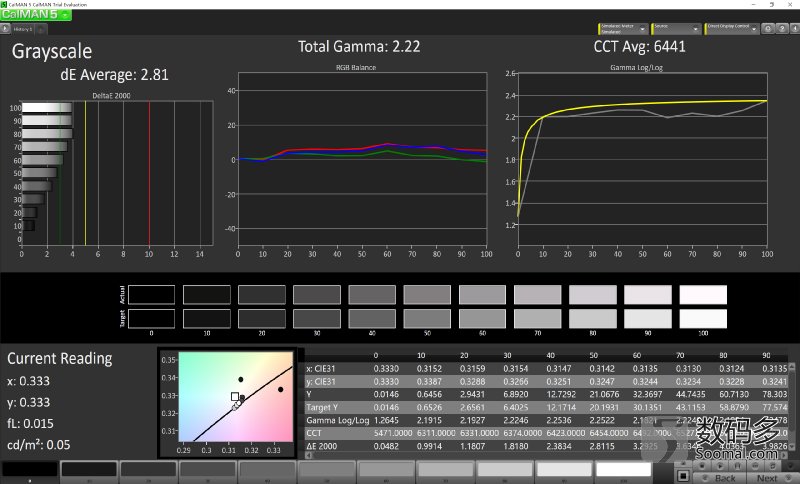Click the Grayscale page title
The height and width of the screenshot is (484, 800).
[x=52, y=51]
